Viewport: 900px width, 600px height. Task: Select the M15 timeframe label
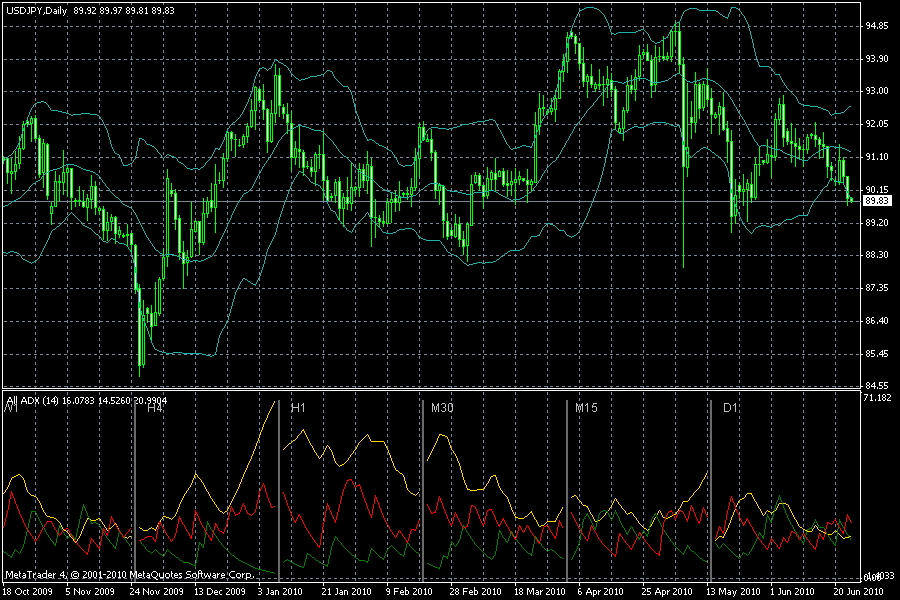point(586,408)
